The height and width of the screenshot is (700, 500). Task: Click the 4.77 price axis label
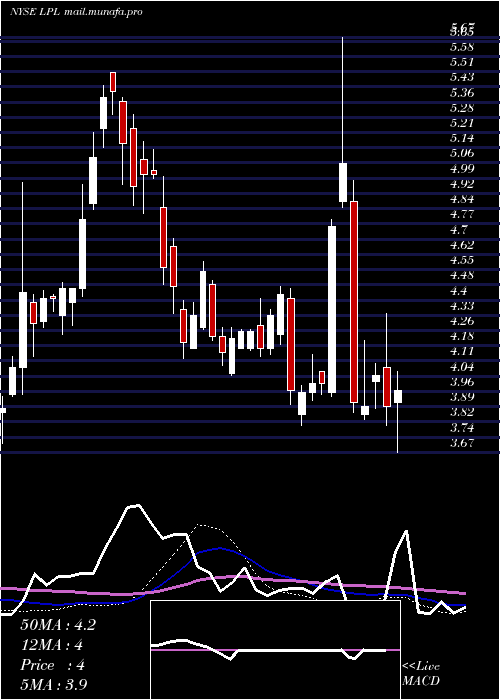click(462, 214)
